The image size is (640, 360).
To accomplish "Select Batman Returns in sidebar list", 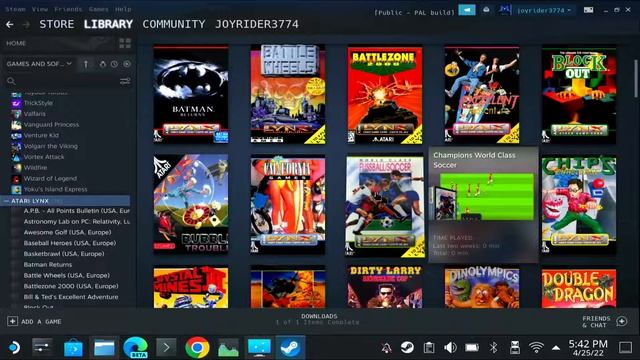I will (48, 264).
